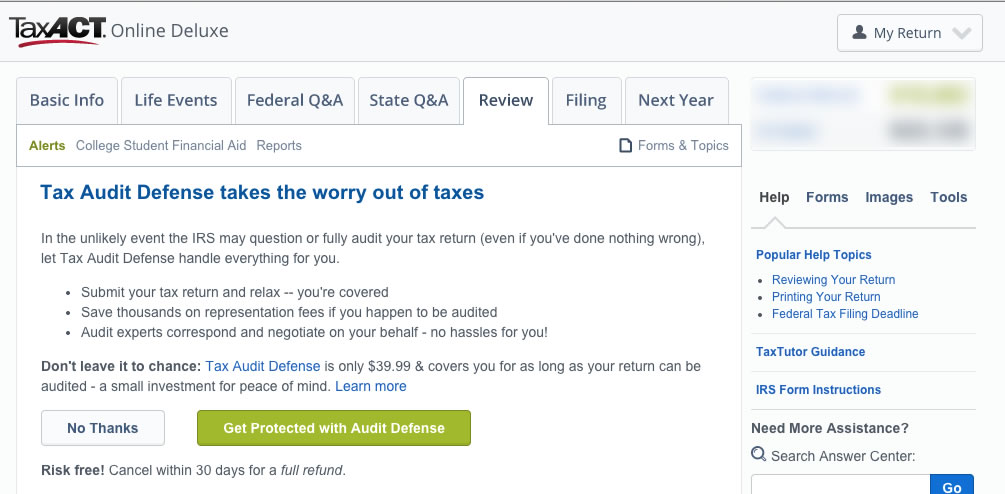This screenshot has width=1005, height=494.
Task: Switch to the Images panel tab
Action: point(889,197)
